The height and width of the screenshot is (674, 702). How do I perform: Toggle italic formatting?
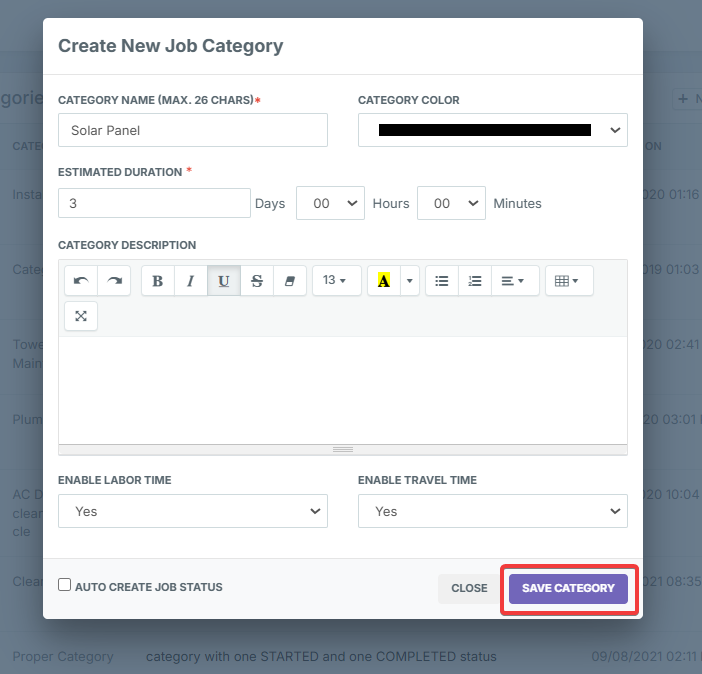pyautogui.click(x=191, y=281)
